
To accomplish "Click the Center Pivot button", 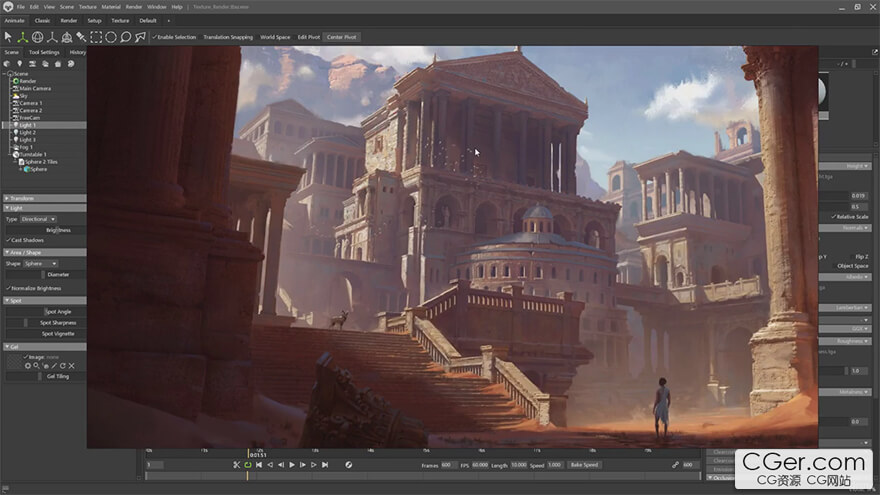I will coord(342,37).
